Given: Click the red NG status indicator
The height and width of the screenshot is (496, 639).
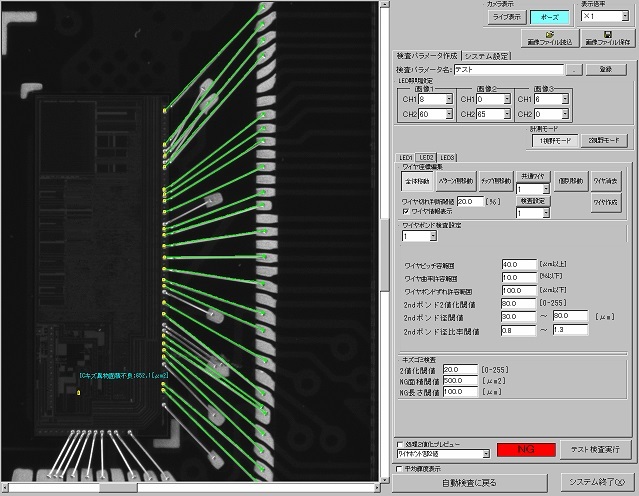Looking at the screenshot, I should [x=522, y=451].
